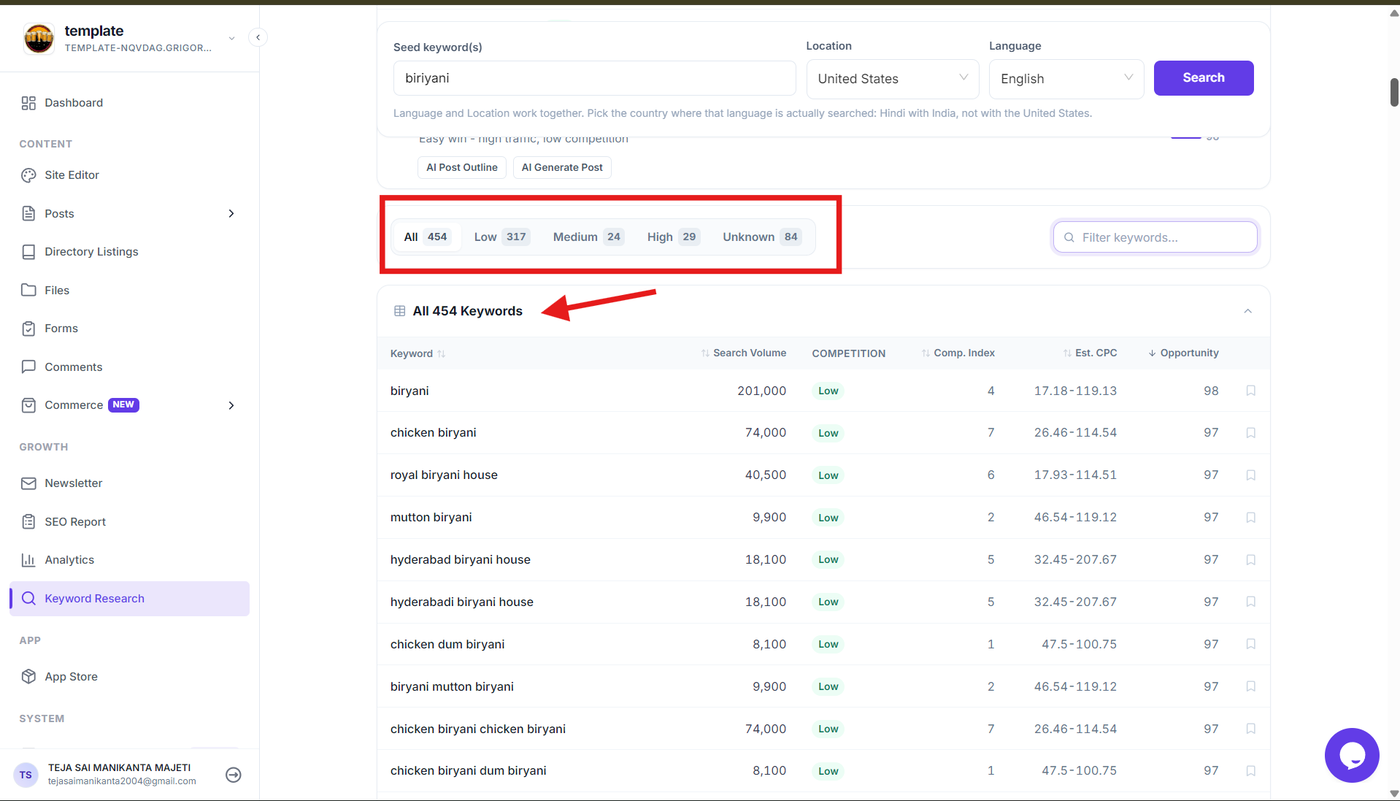Bookmark the biryani mutton biryani keyword
This screenshot has width=1400, height=801.
click(x=1250, y=687)
